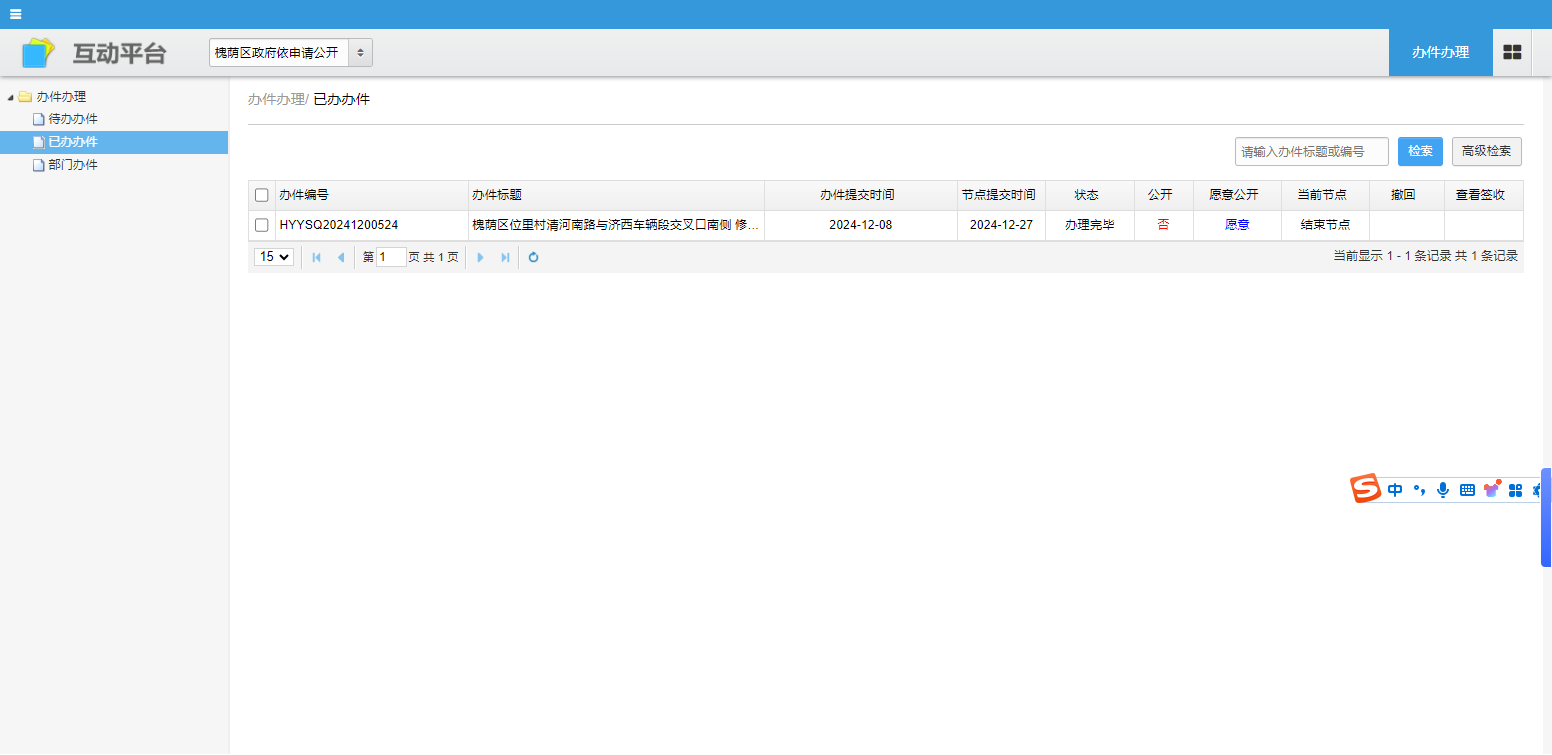Collapse the 办件办理 tree folder
The width and height of the screenshot is (1552, 755).
[11, 97]
